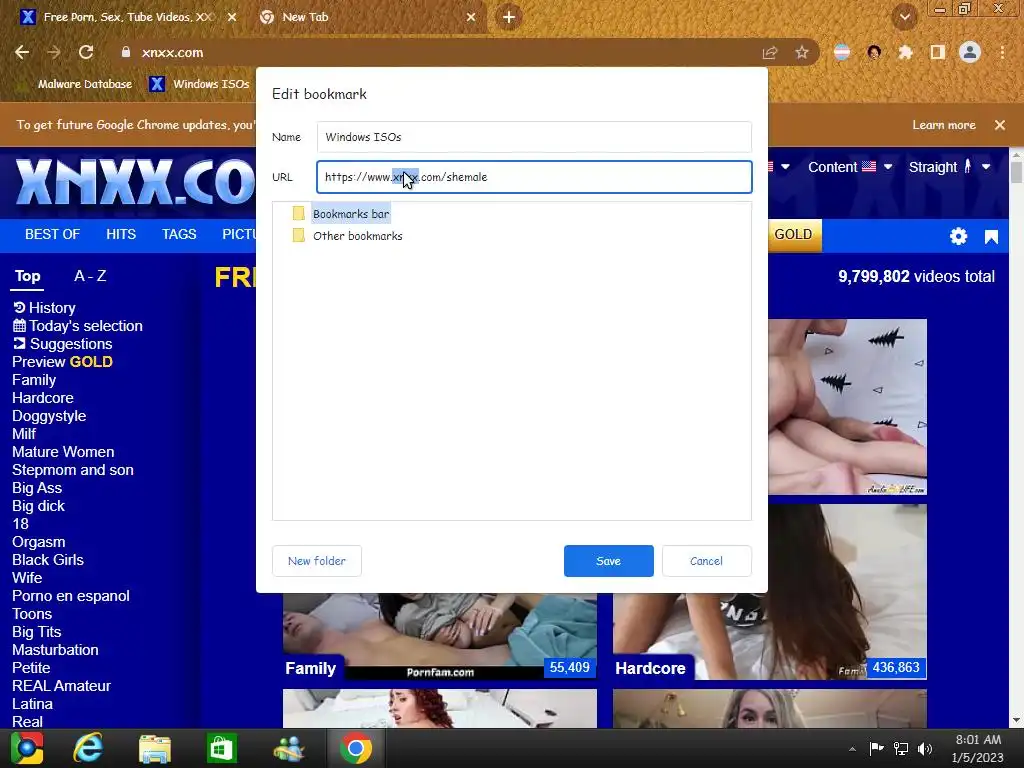Click the bookmark star in the address bar
The width and height of the screenshot is (1024, 768).
tap(802, 52)
